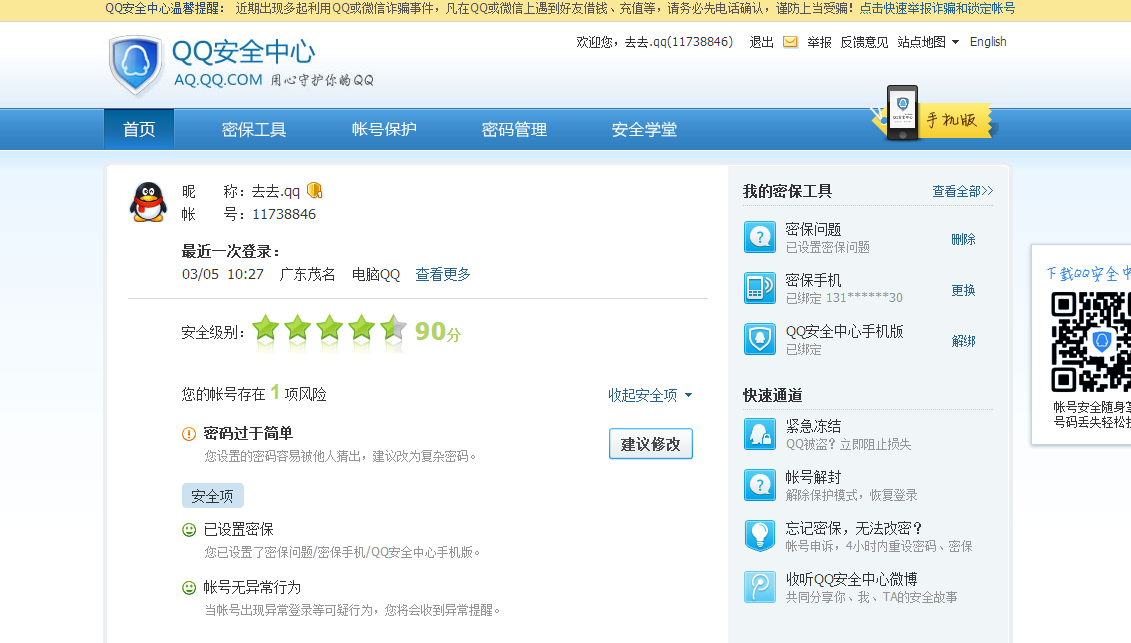The width and height of the screenshot is (1131, 643).
Task: Collapse the list with 收起安全项
Action: (650, 395)
